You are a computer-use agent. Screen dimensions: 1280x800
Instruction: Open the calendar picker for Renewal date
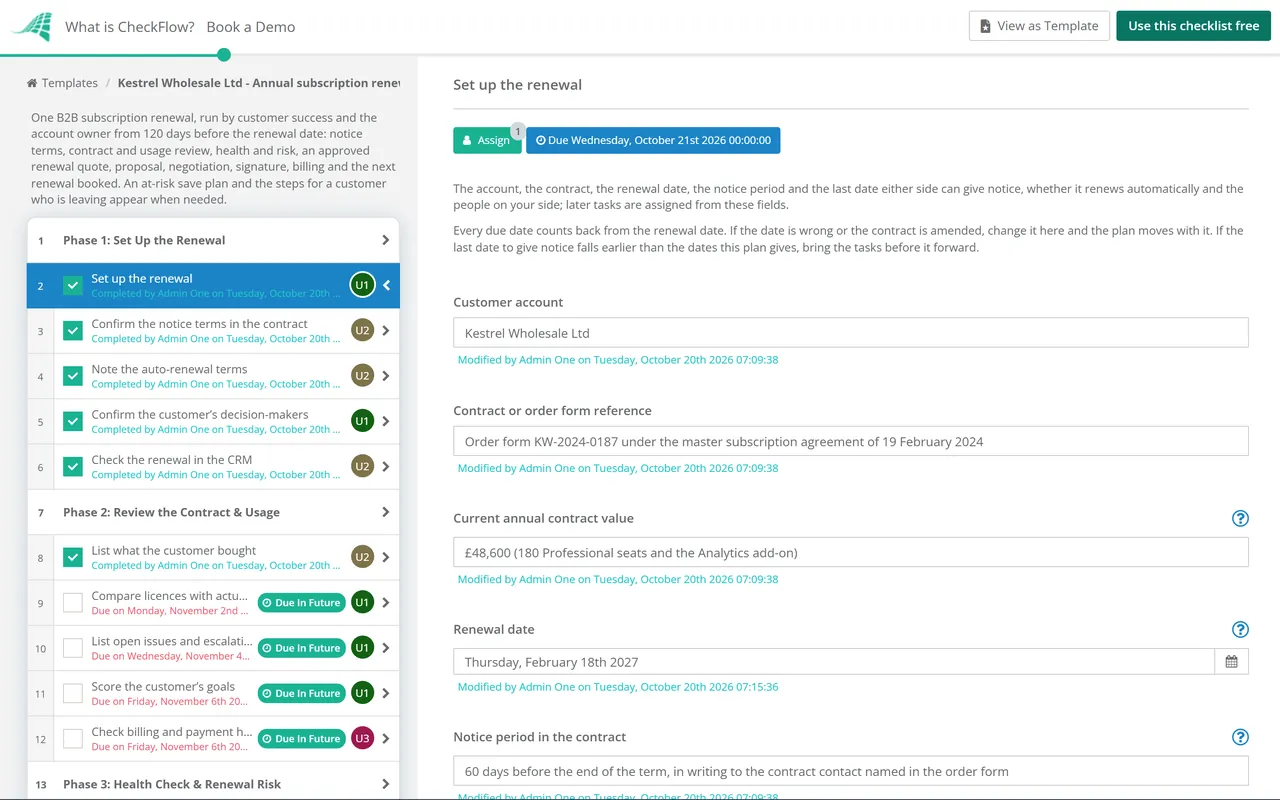pyautogui.click(x=1231, y=662)
